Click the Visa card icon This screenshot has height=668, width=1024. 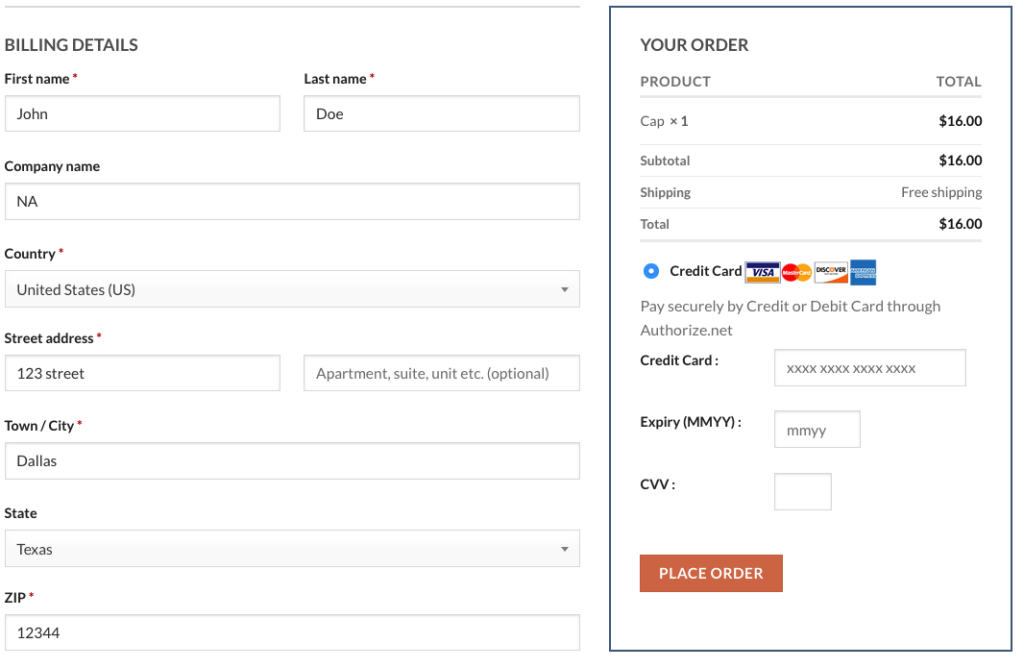(763, 272)
